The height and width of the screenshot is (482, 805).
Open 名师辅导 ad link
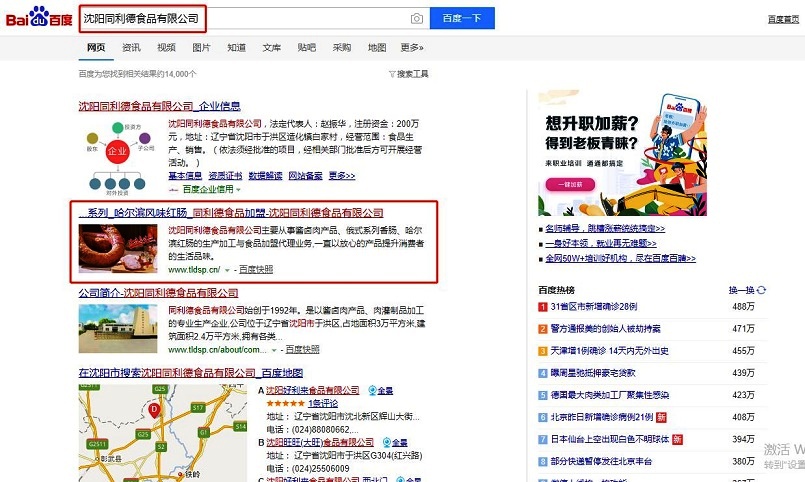(x=605, y=228)
